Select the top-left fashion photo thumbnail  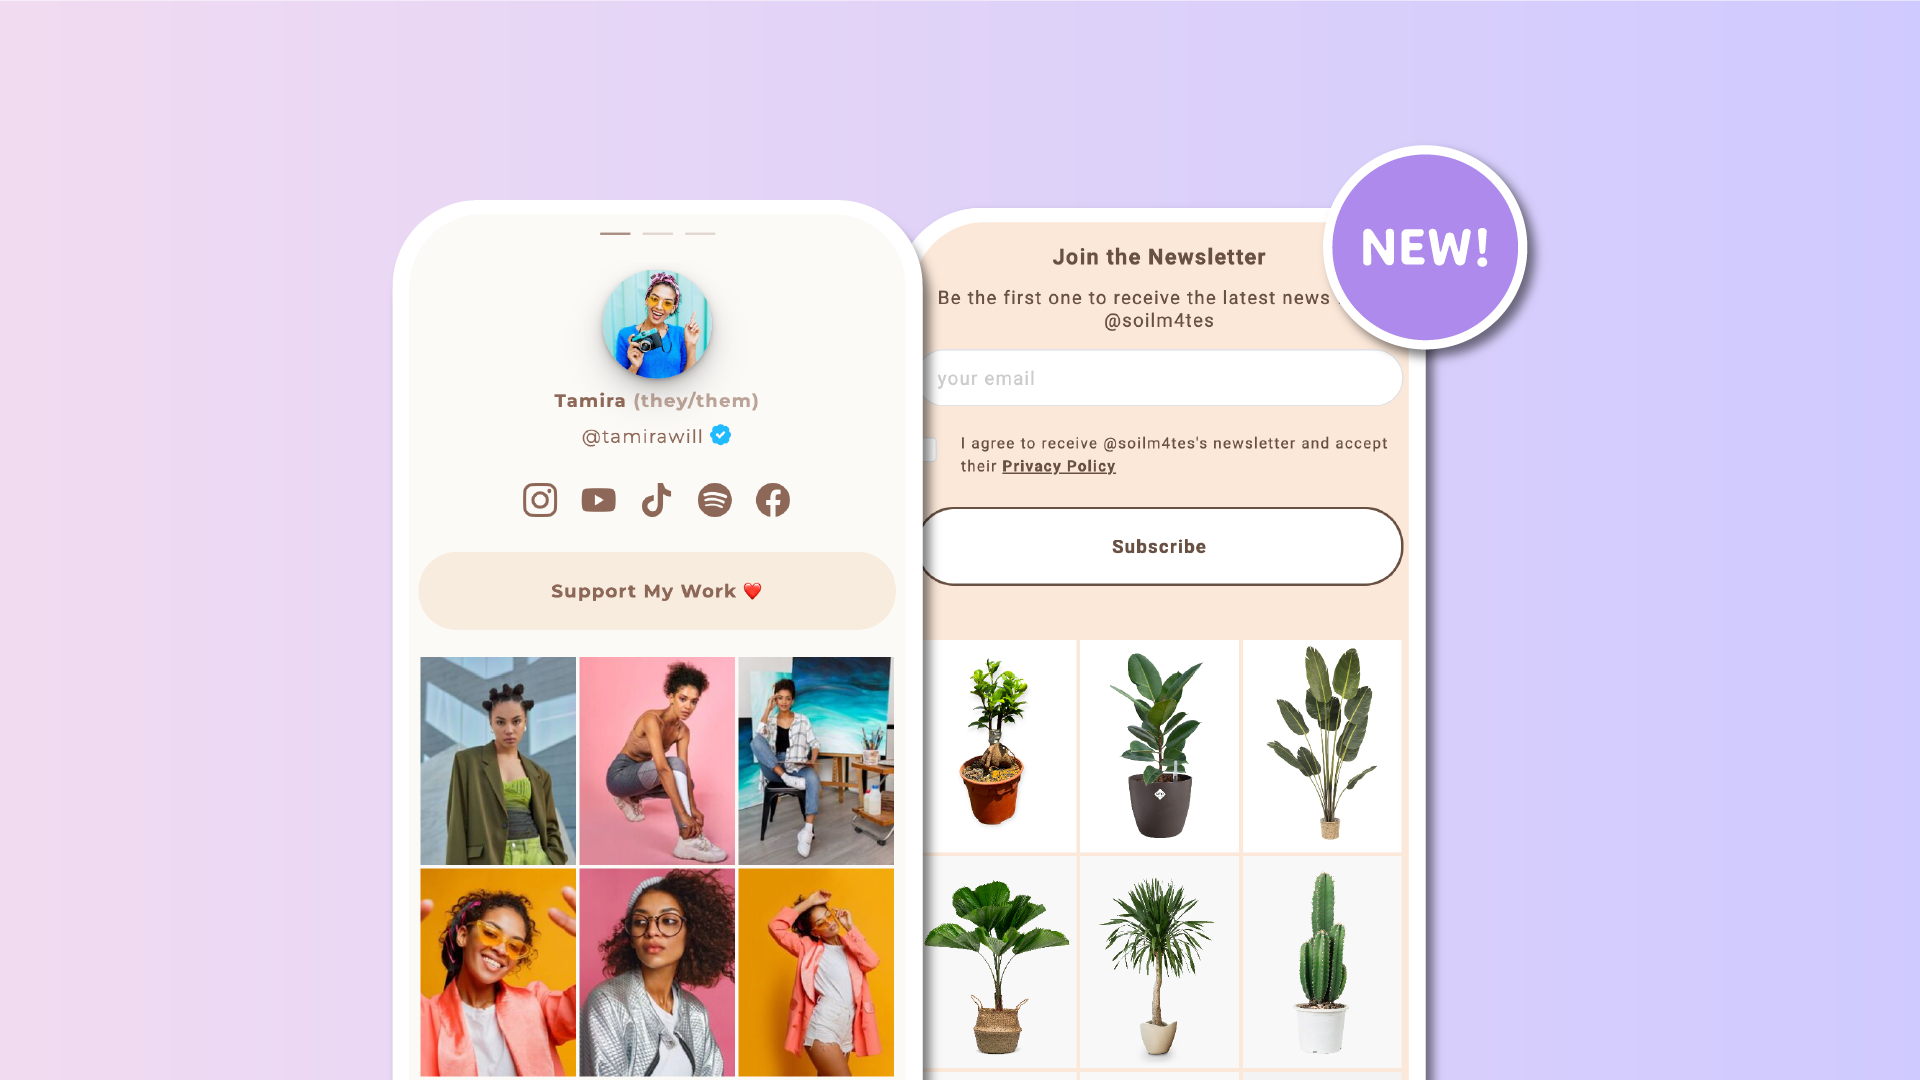[498, 760]
